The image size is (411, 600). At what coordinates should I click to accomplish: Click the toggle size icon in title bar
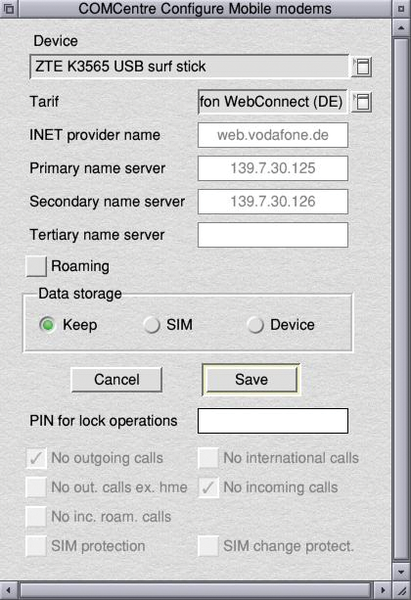[401, 8]
